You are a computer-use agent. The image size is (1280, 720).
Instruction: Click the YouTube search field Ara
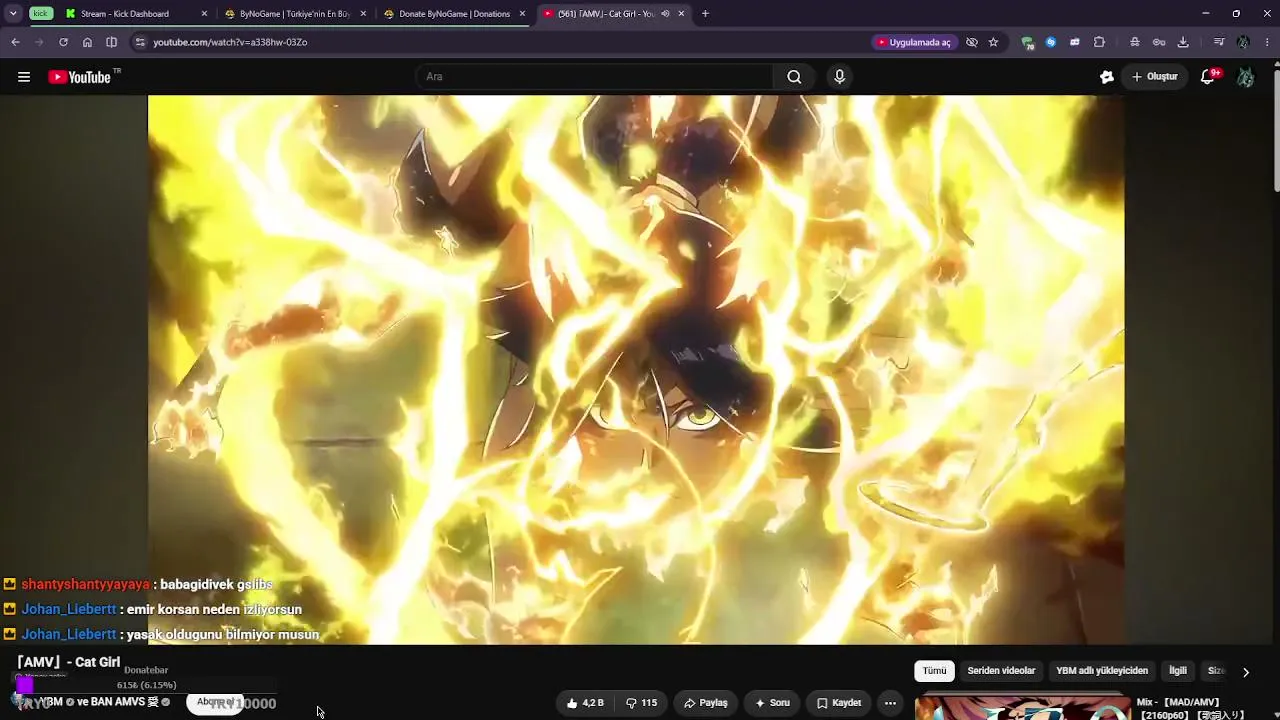pos(594,77)
